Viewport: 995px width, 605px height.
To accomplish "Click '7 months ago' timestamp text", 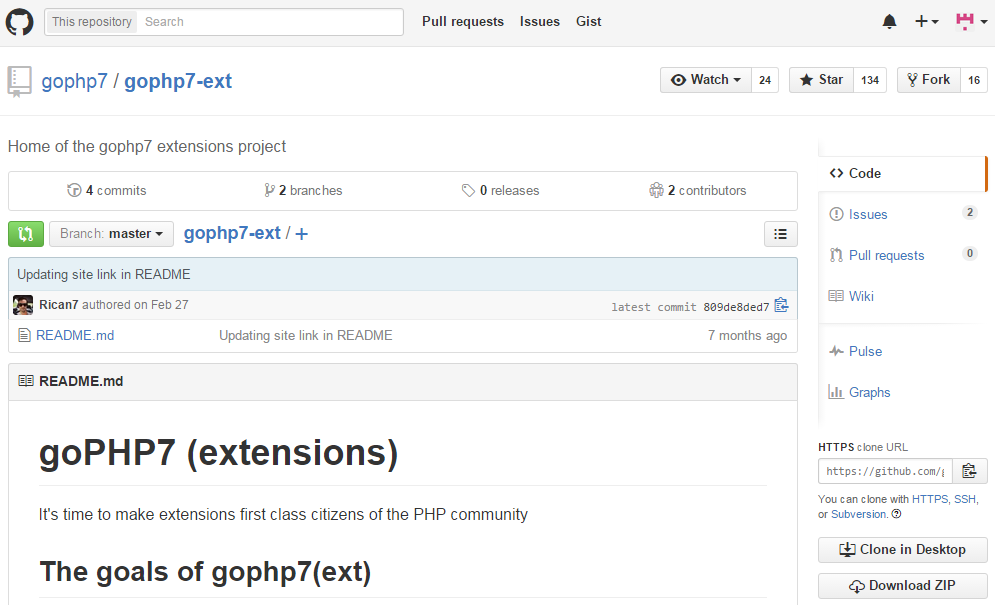I will pyautogui.click(x=747, y=335).
